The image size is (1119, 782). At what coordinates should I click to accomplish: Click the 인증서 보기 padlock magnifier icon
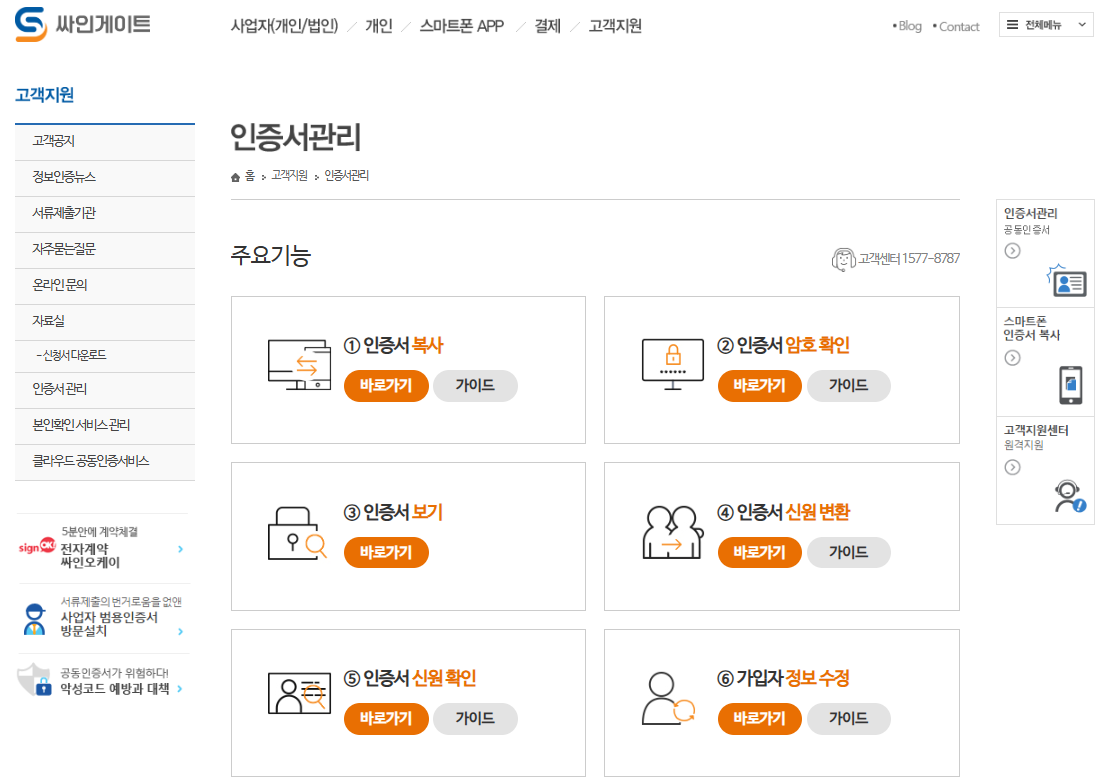(297, 532)
